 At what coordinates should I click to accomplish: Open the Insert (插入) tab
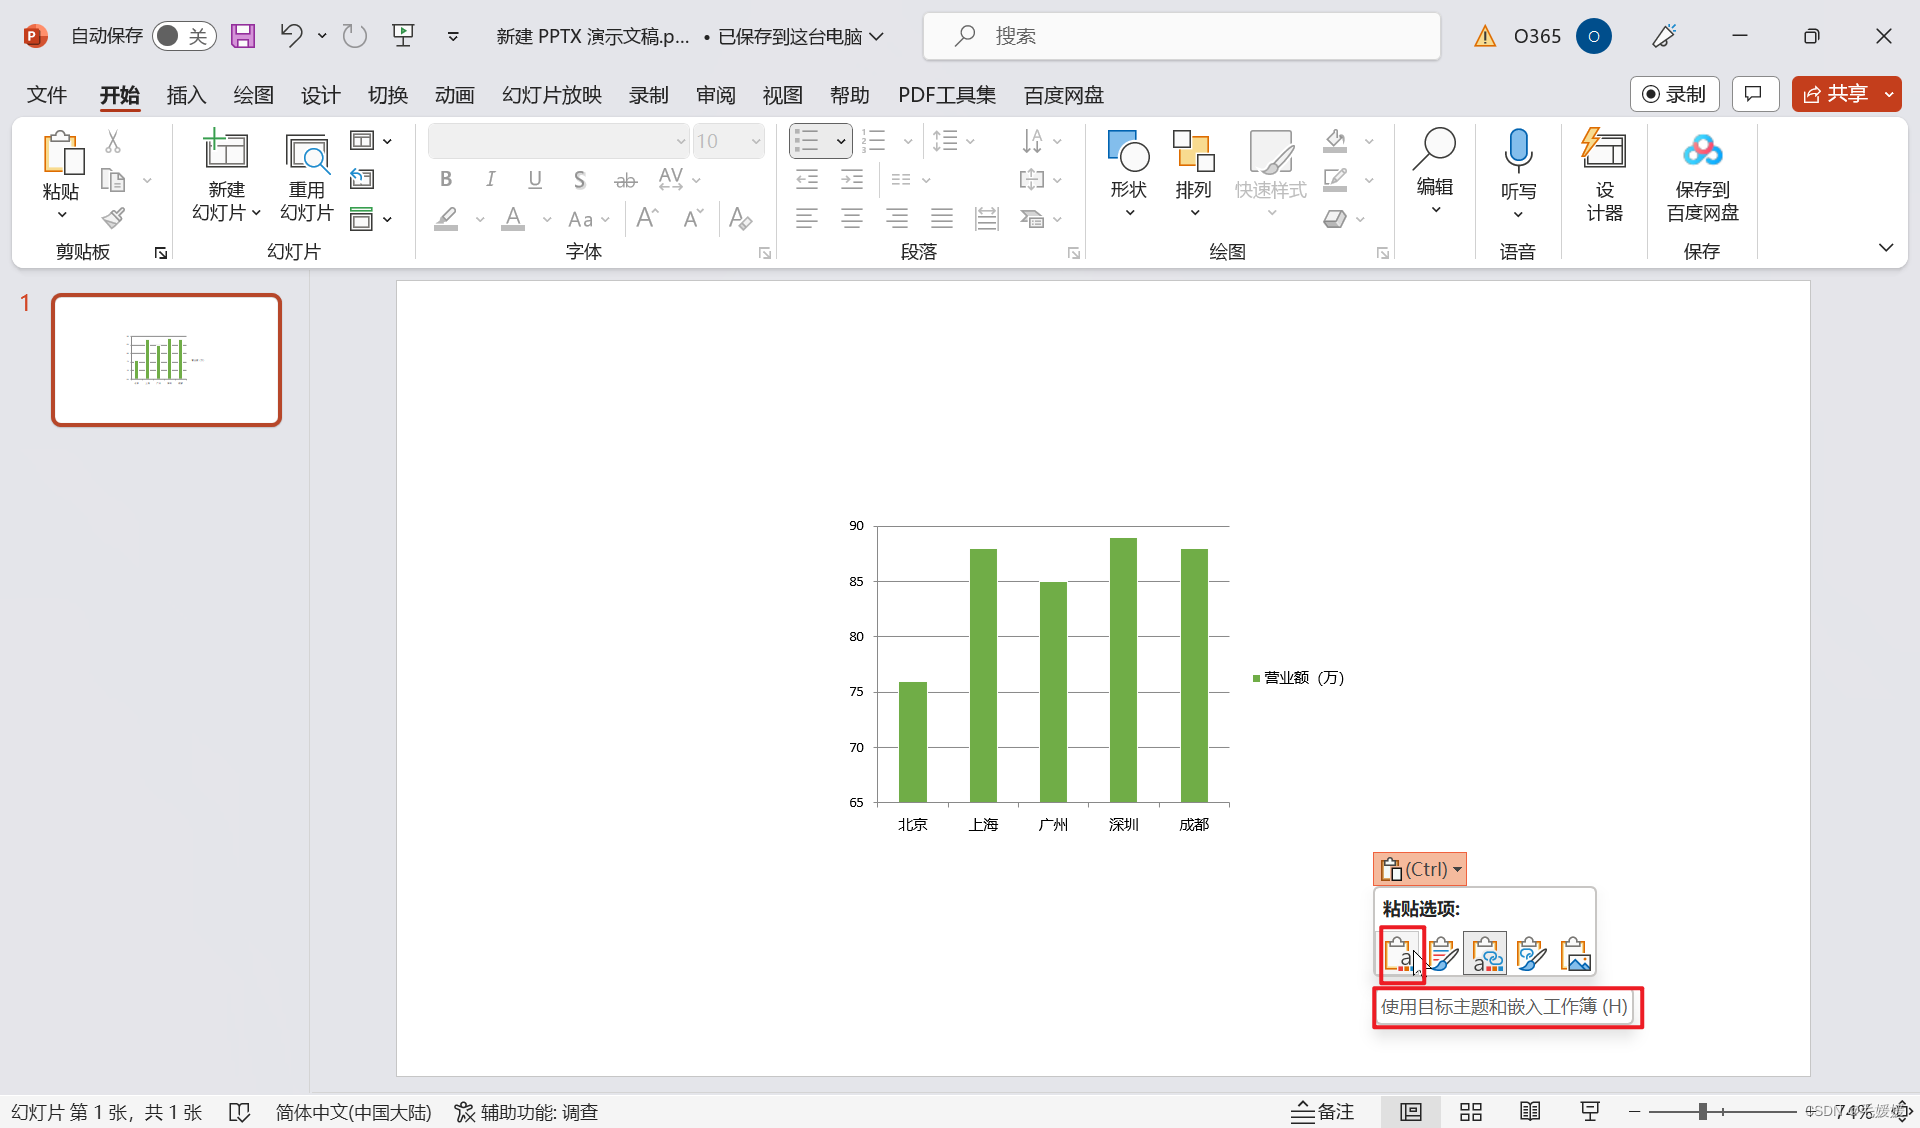pos(186,95)
